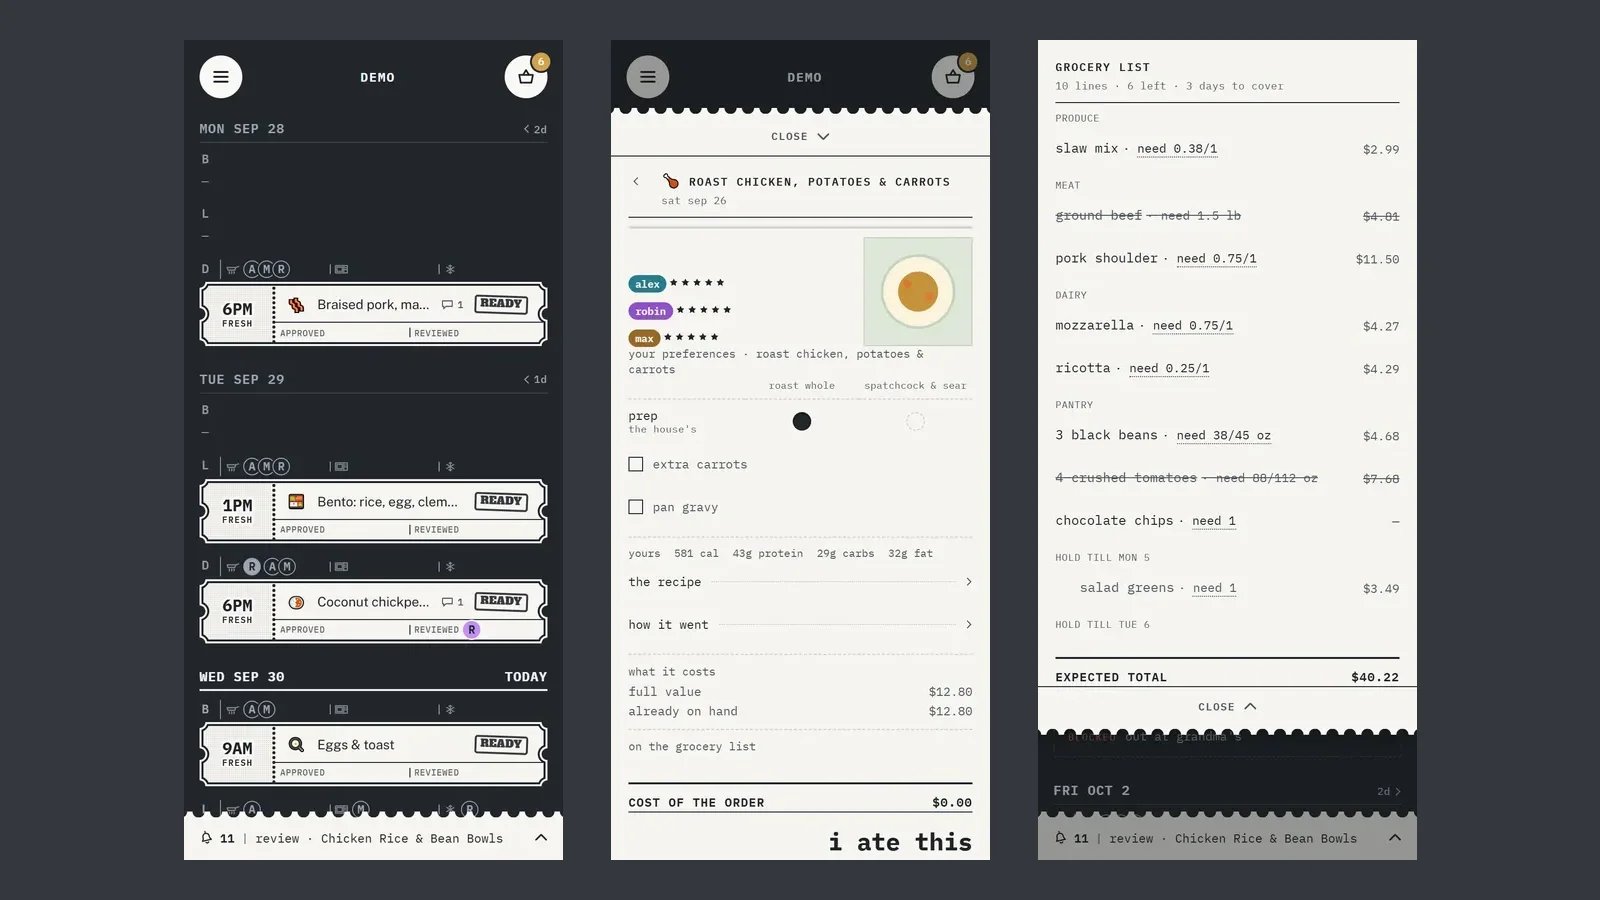Open comment bubble on Coconut chickpea ticket

click(x=452, y=602)
